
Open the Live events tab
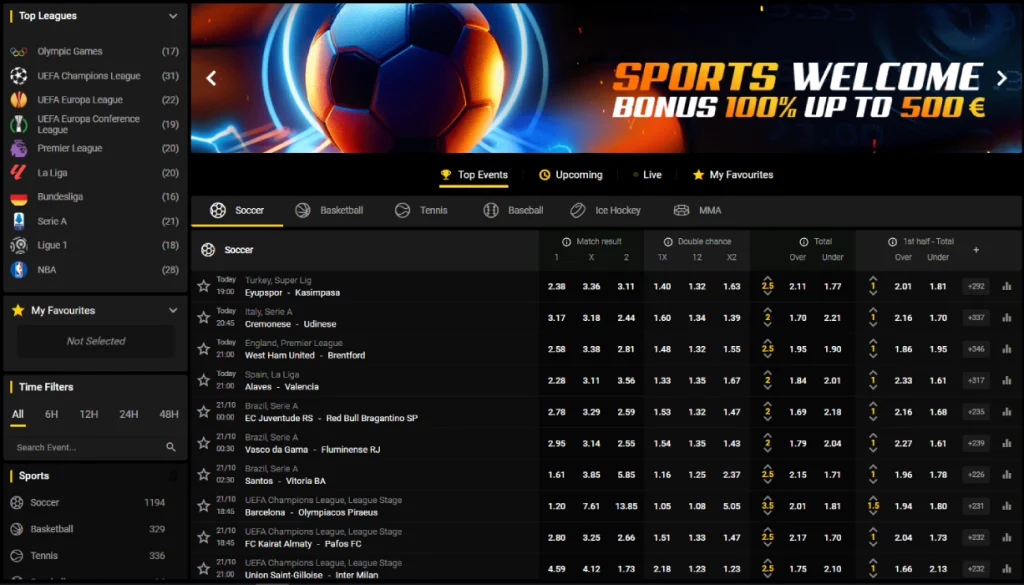(648, 174)
